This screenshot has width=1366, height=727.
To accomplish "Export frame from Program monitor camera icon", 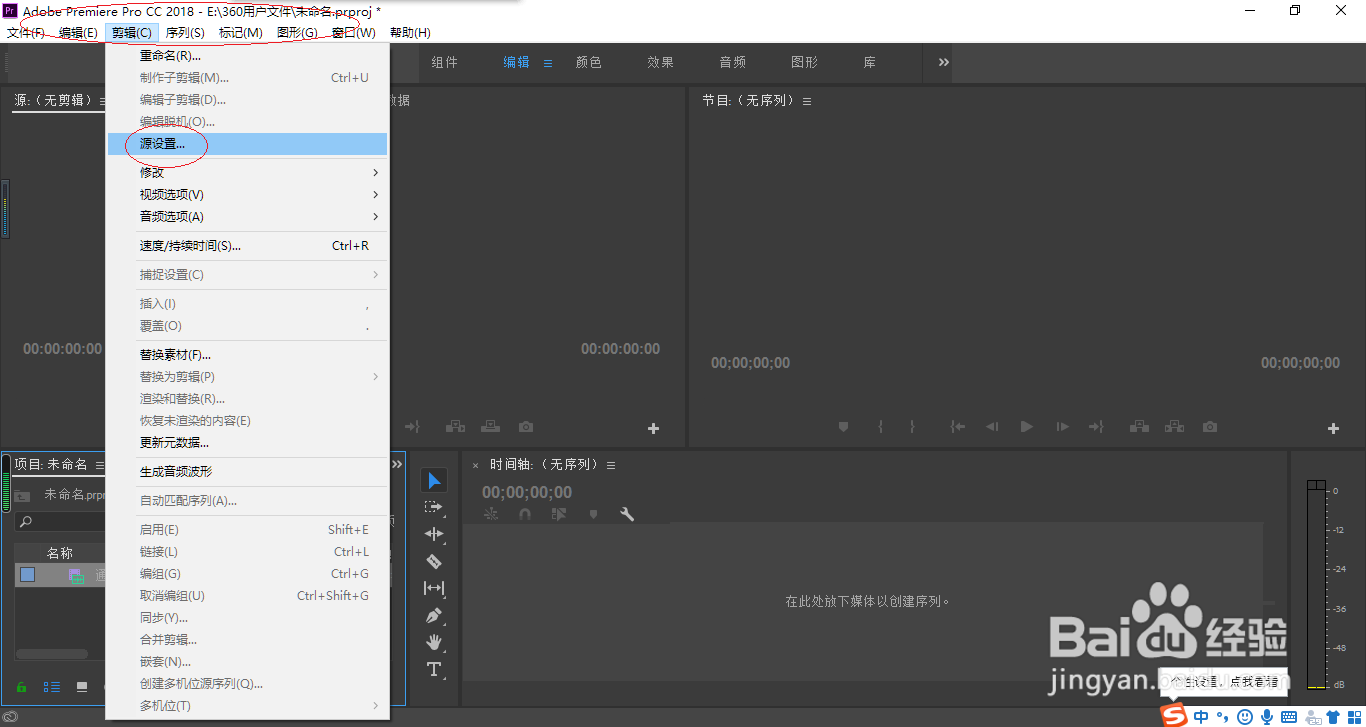I will (x=1210, y=427).
